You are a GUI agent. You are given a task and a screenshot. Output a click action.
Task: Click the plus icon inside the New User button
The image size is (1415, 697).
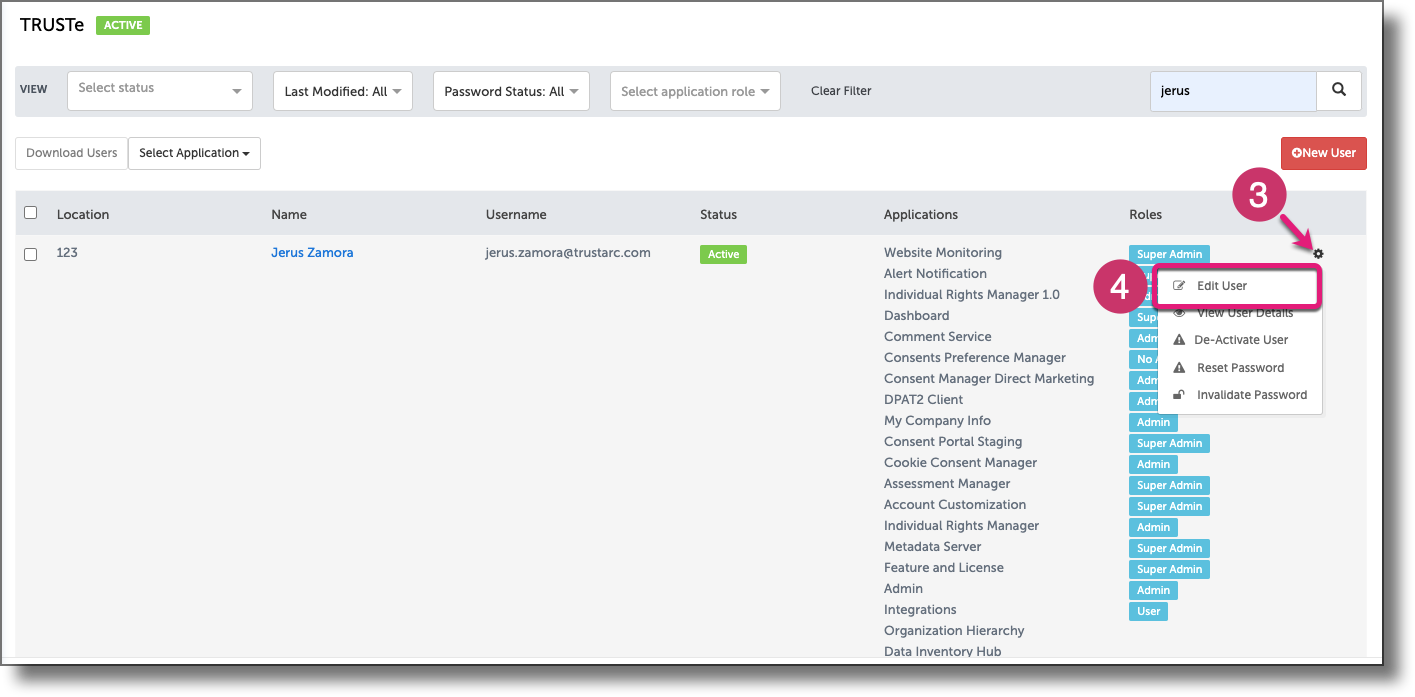tap(1297, 153)
